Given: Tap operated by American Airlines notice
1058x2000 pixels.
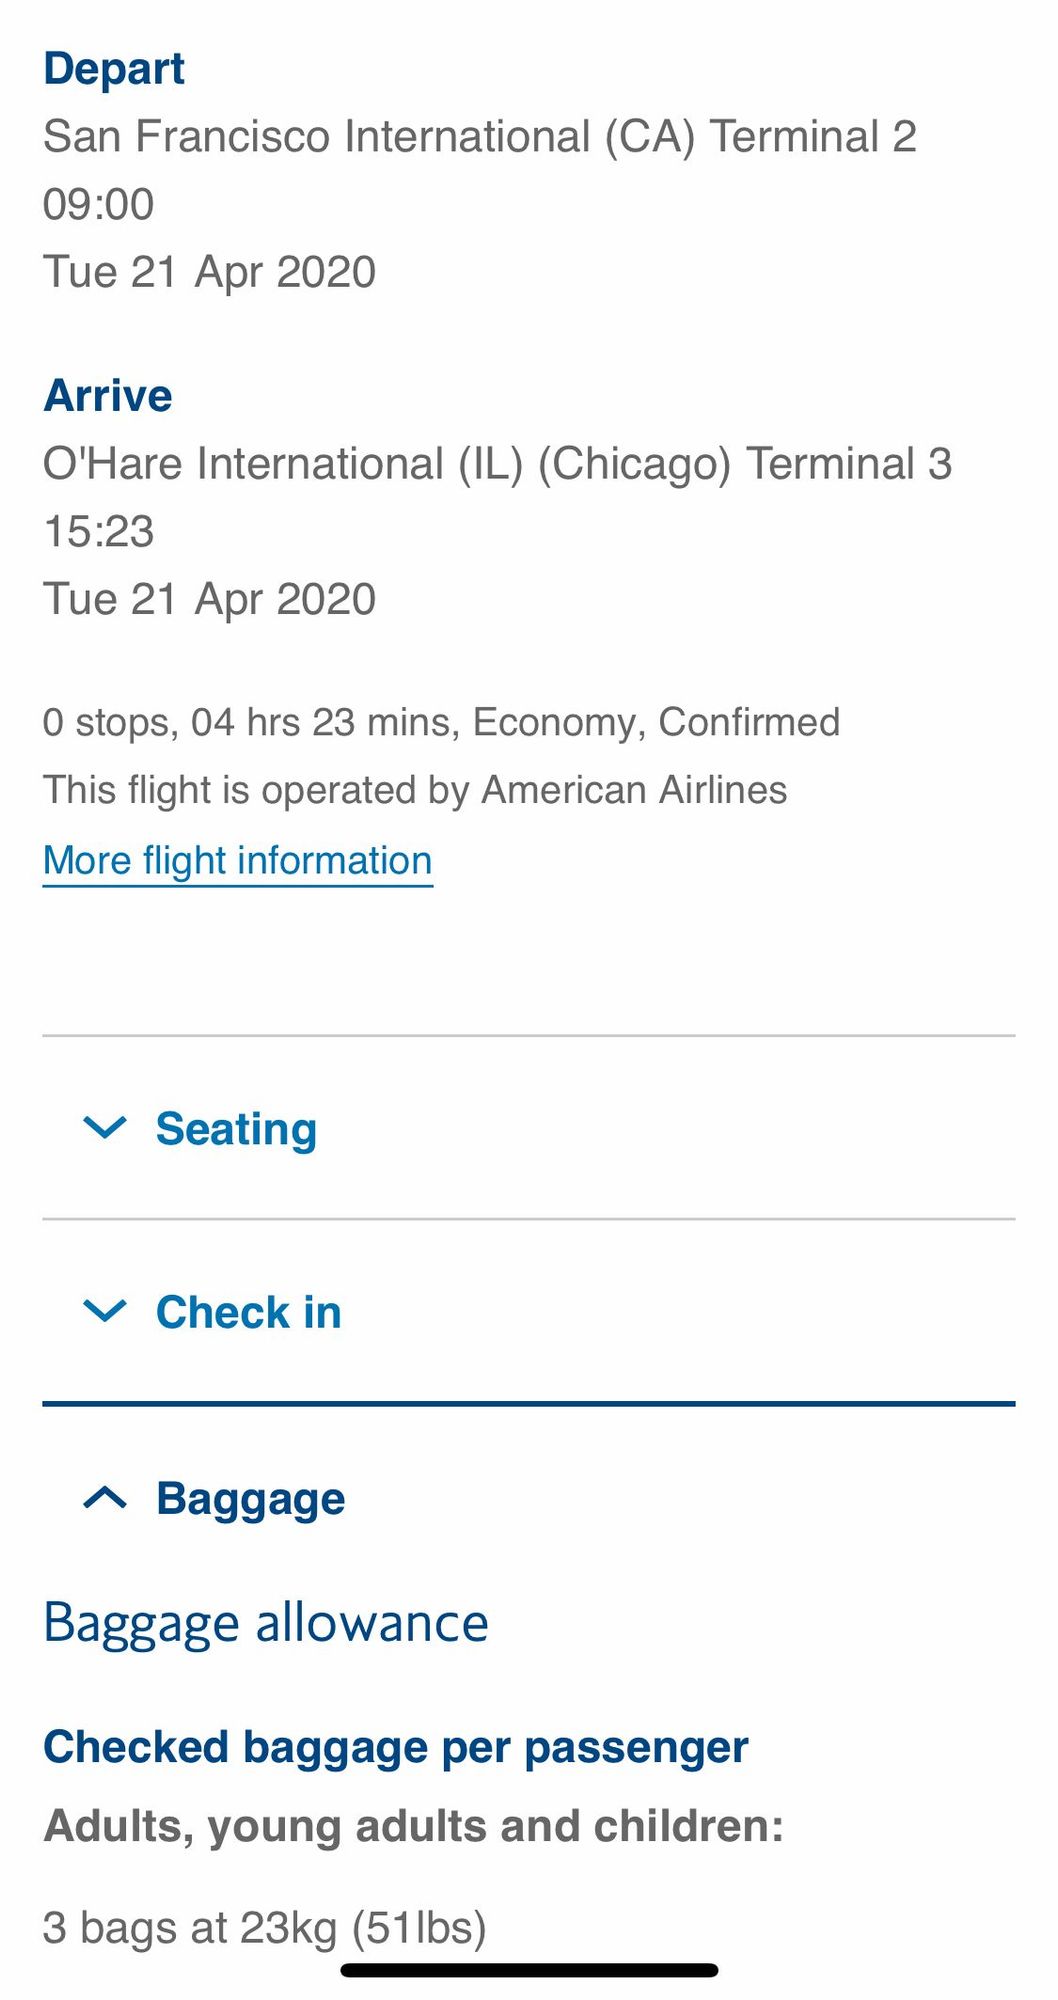Looking at the screenshot, I should tap(415, 791).
